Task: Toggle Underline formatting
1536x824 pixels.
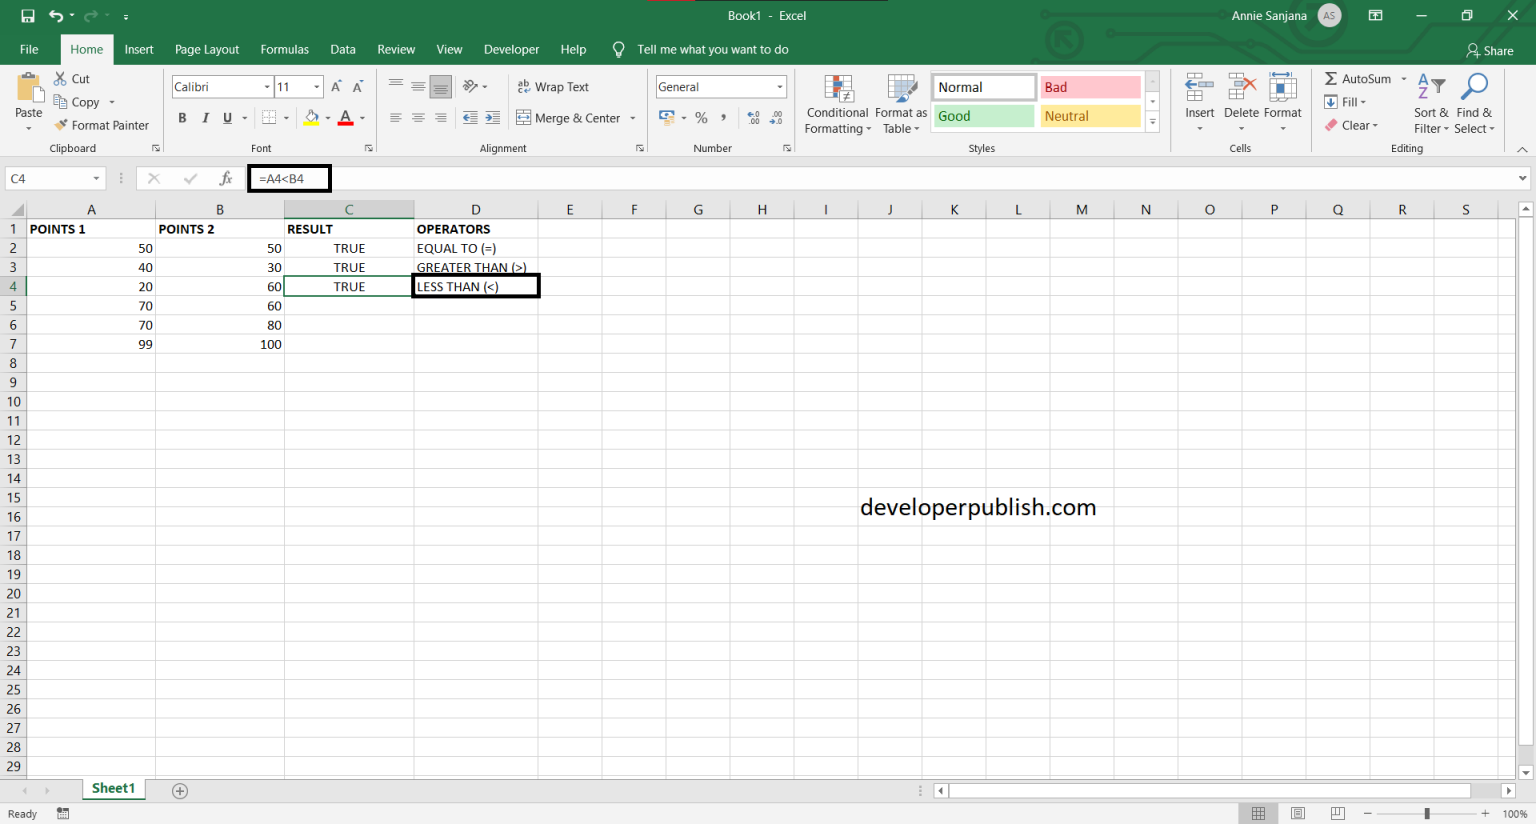Action: click(x=227, y=118)
